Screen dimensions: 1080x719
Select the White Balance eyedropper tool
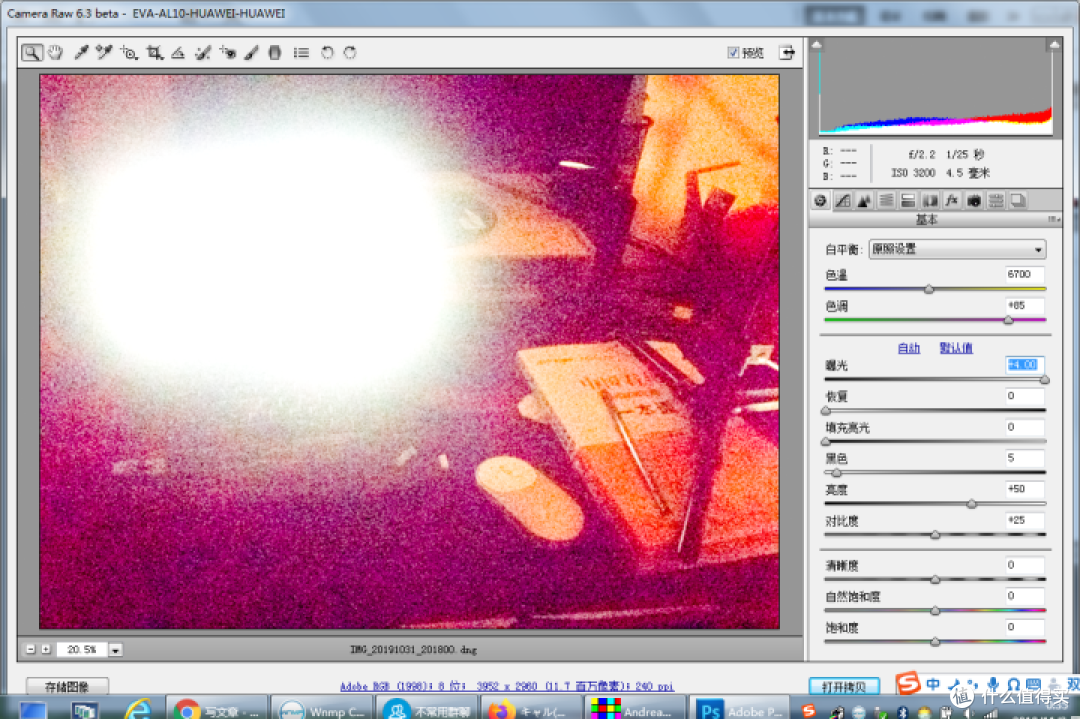pos(81,52)
